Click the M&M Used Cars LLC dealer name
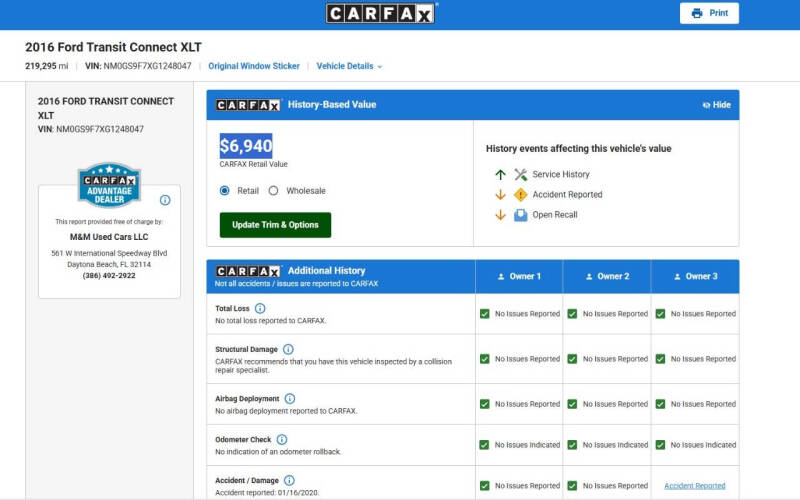 (x=109, y=237)
